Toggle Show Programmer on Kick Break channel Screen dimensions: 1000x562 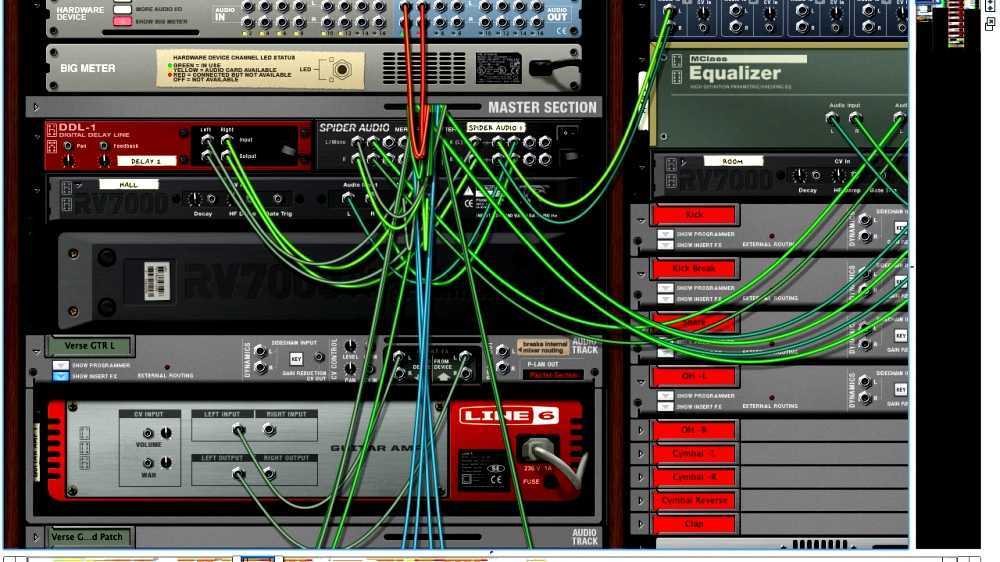(x=665, y=288)
